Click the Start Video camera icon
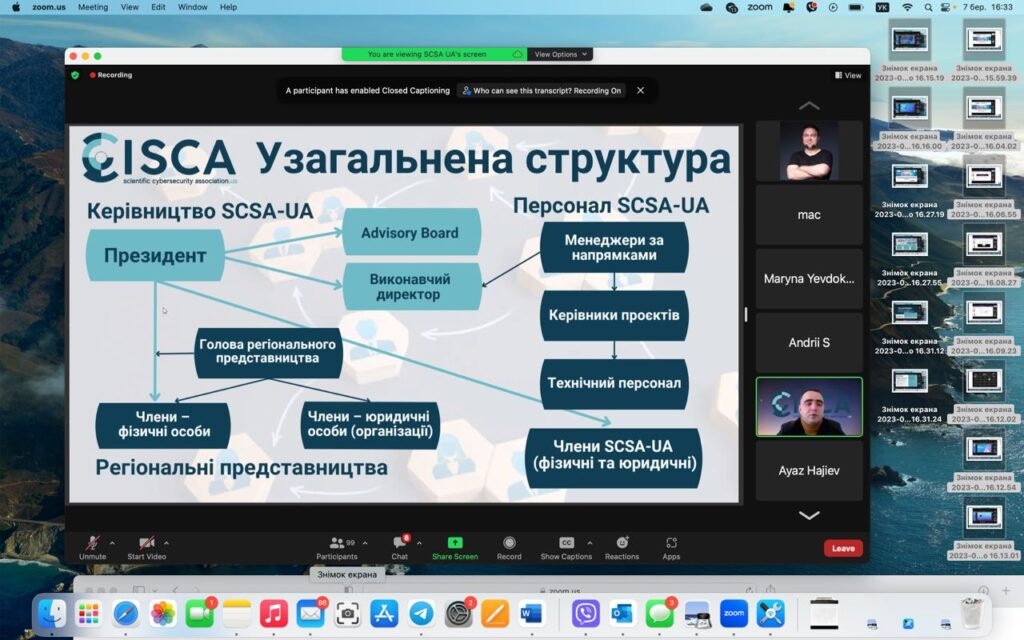 pos(147,543)
